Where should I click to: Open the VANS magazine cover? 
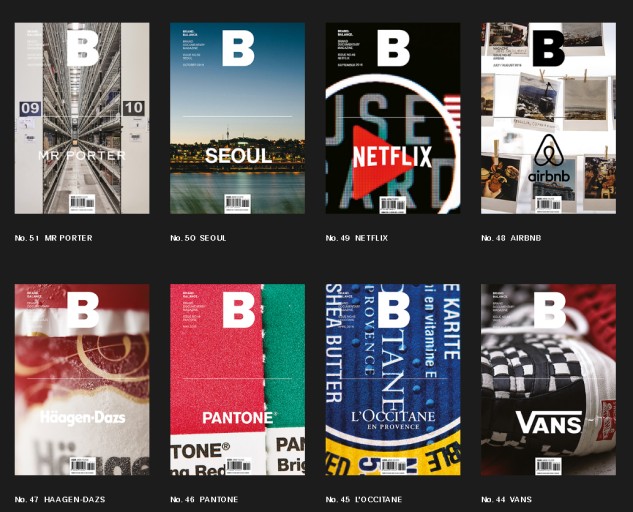tap(548, 380)
